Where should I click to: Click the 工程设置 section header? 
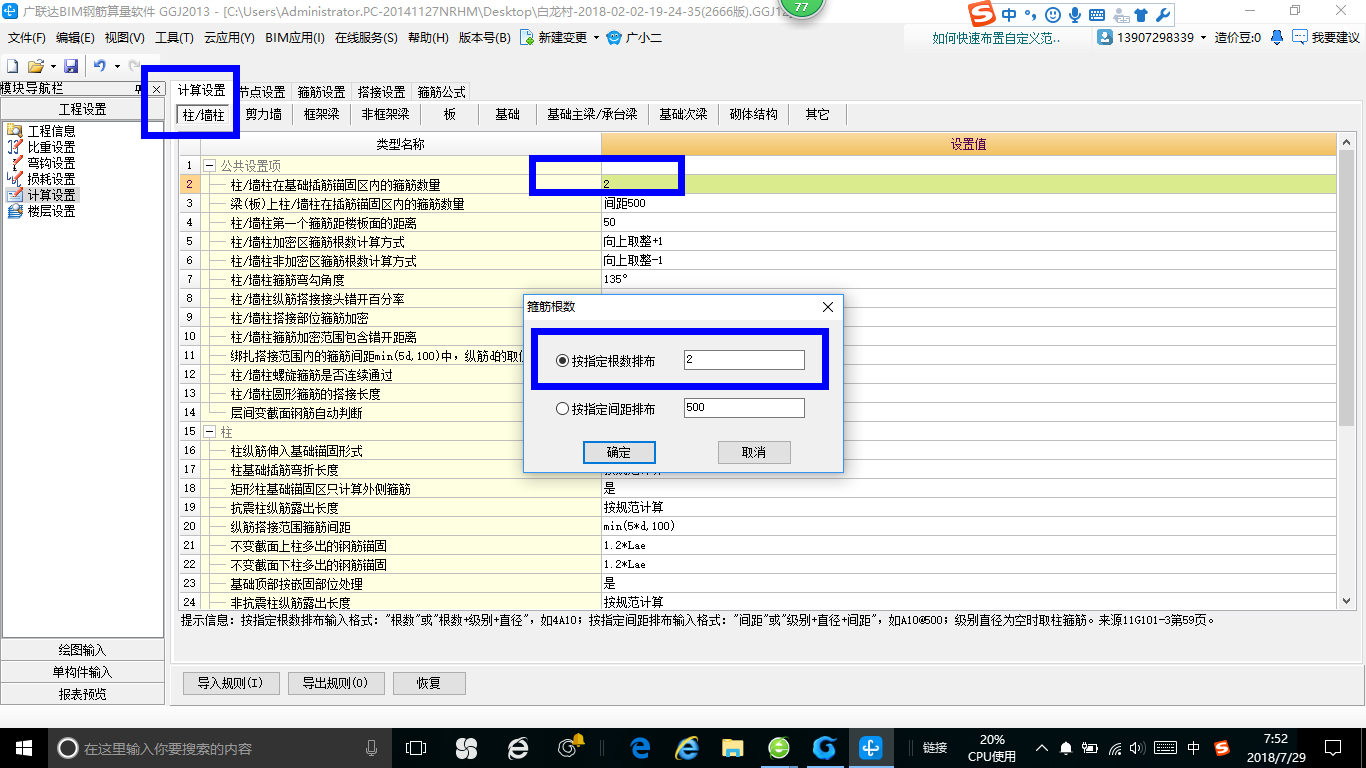[82, 110]
